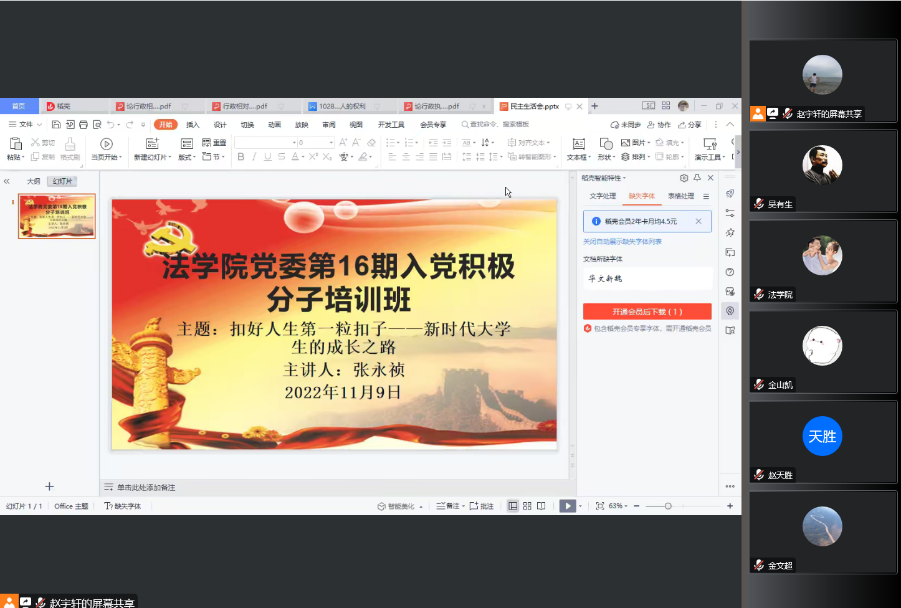Click the New Slide icon
Screen dimensions: 901x608
(154, 144)
